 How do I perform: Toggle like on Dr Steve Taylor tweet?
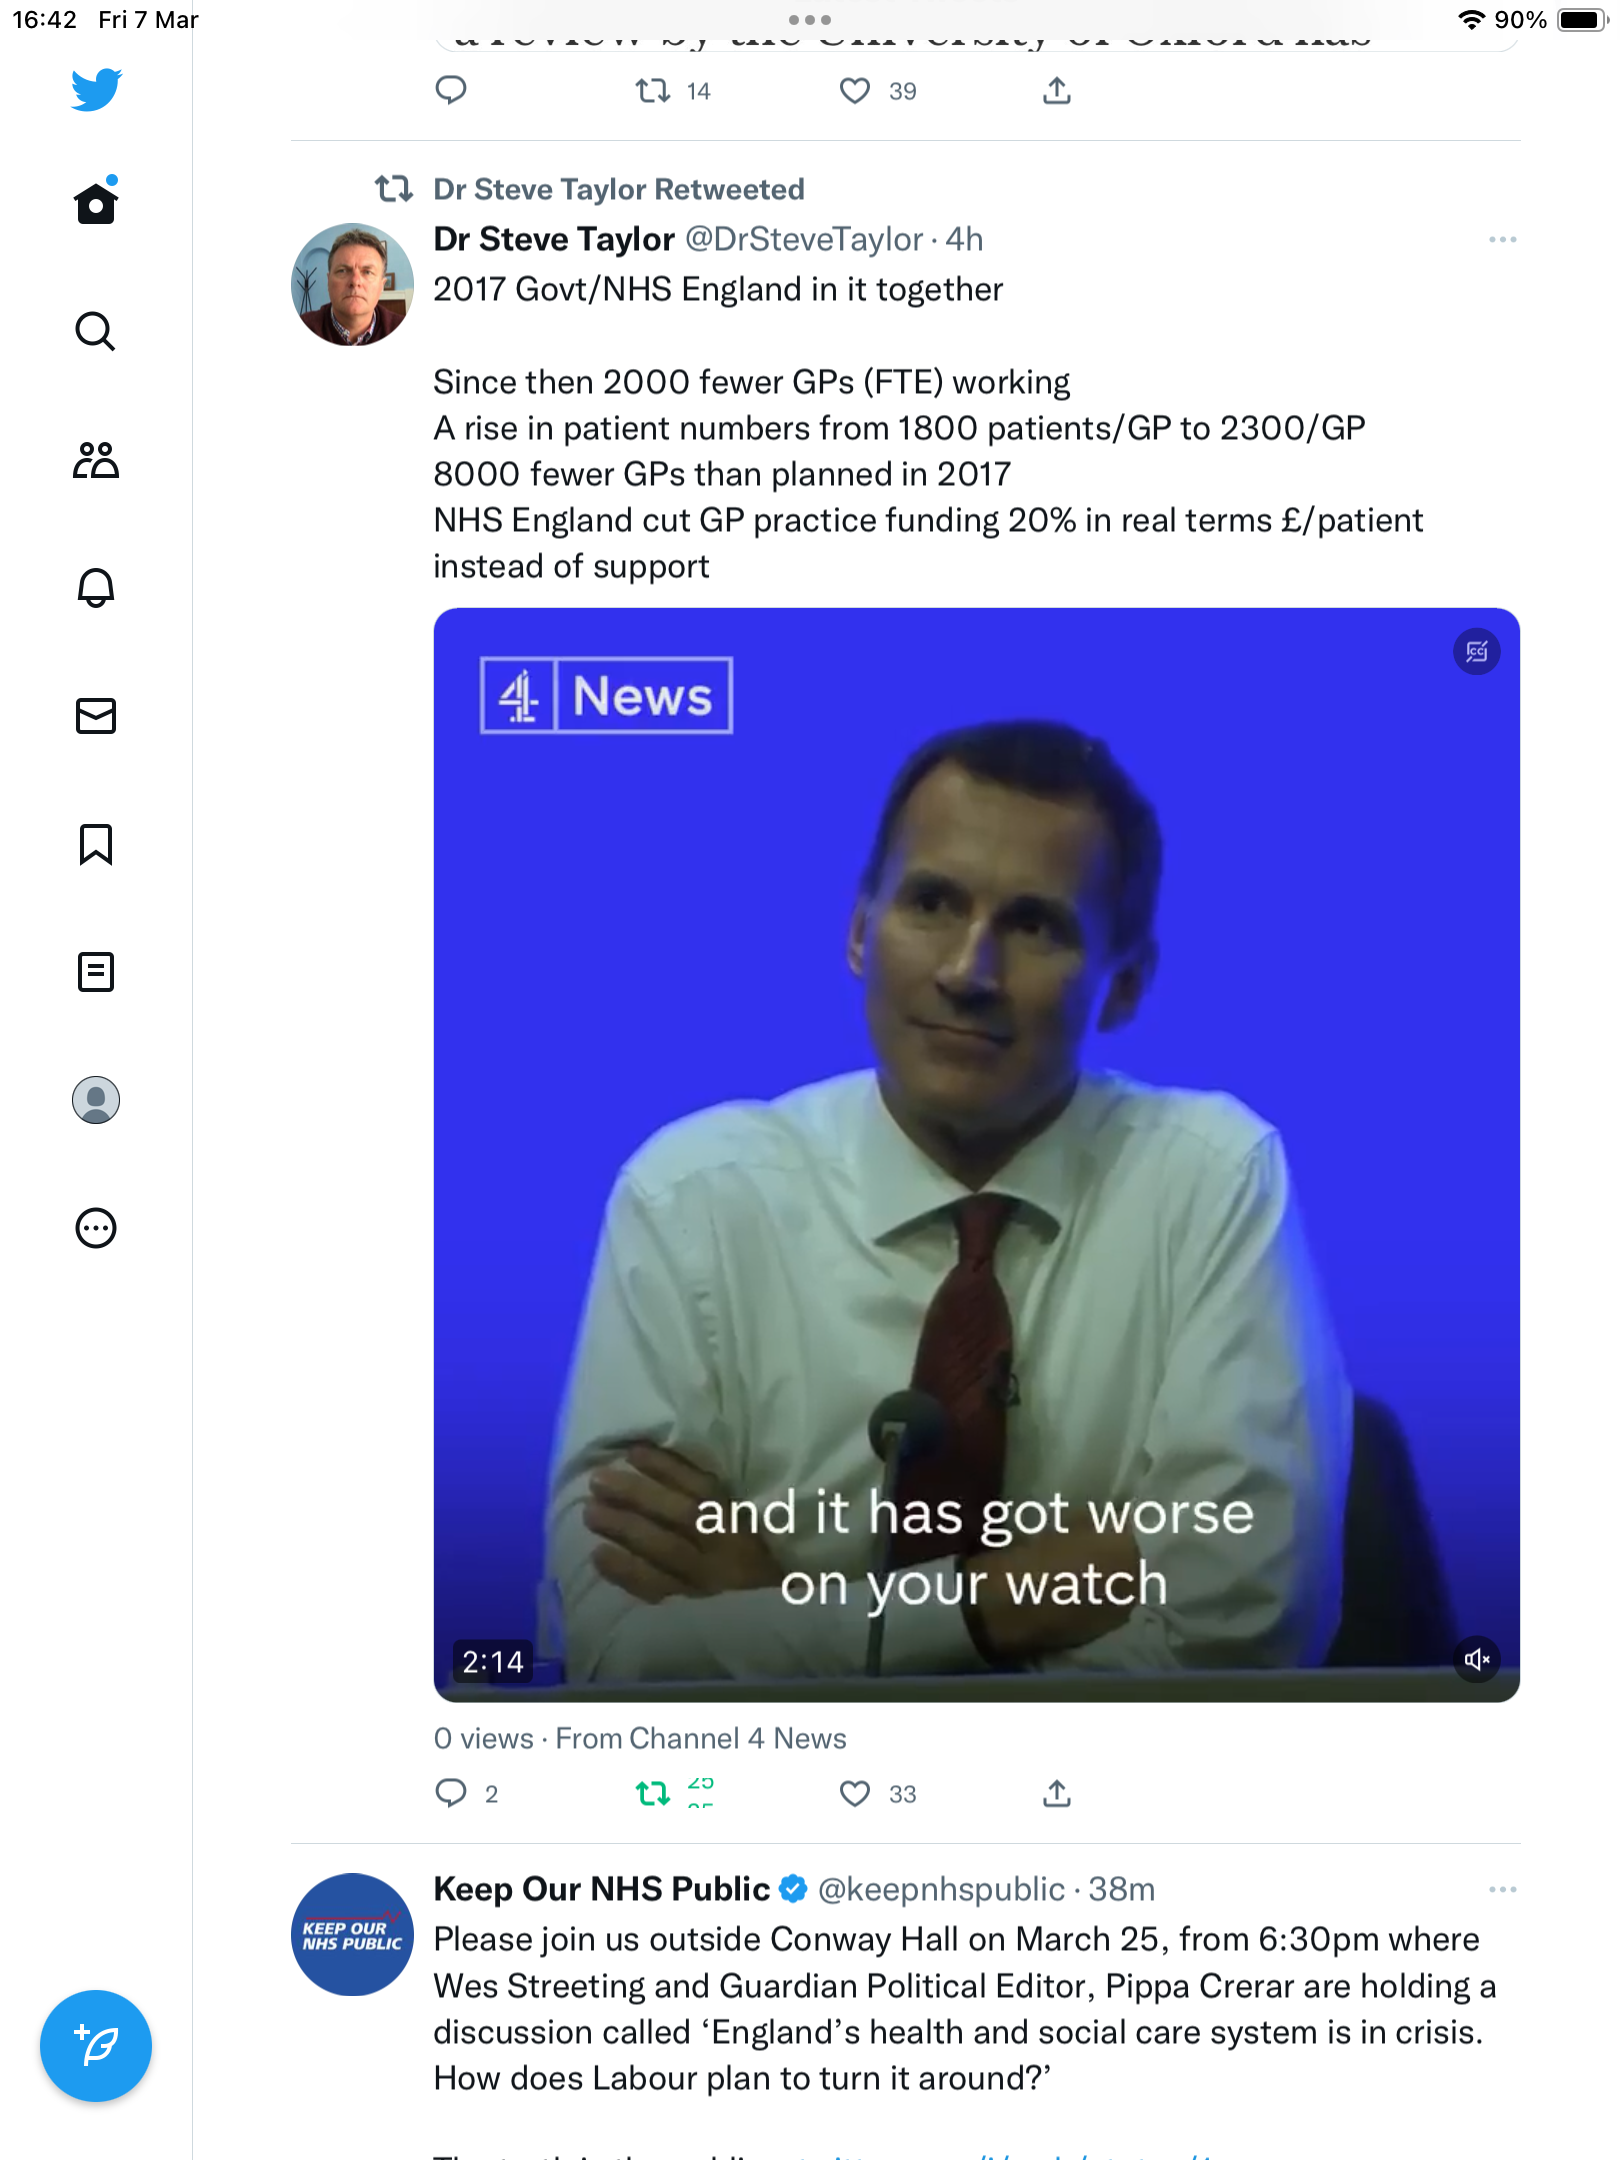(x=855, y=1794)
